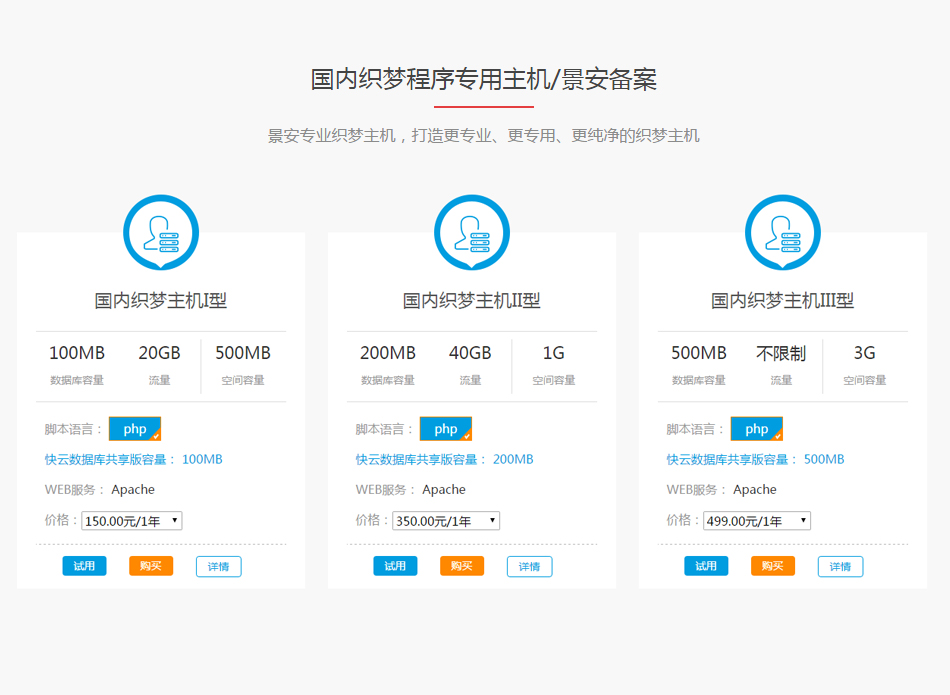Toggle php script option for 主机II型
Image resolution: width=950 pixels, height=695 pixels.
coord(446,429)
